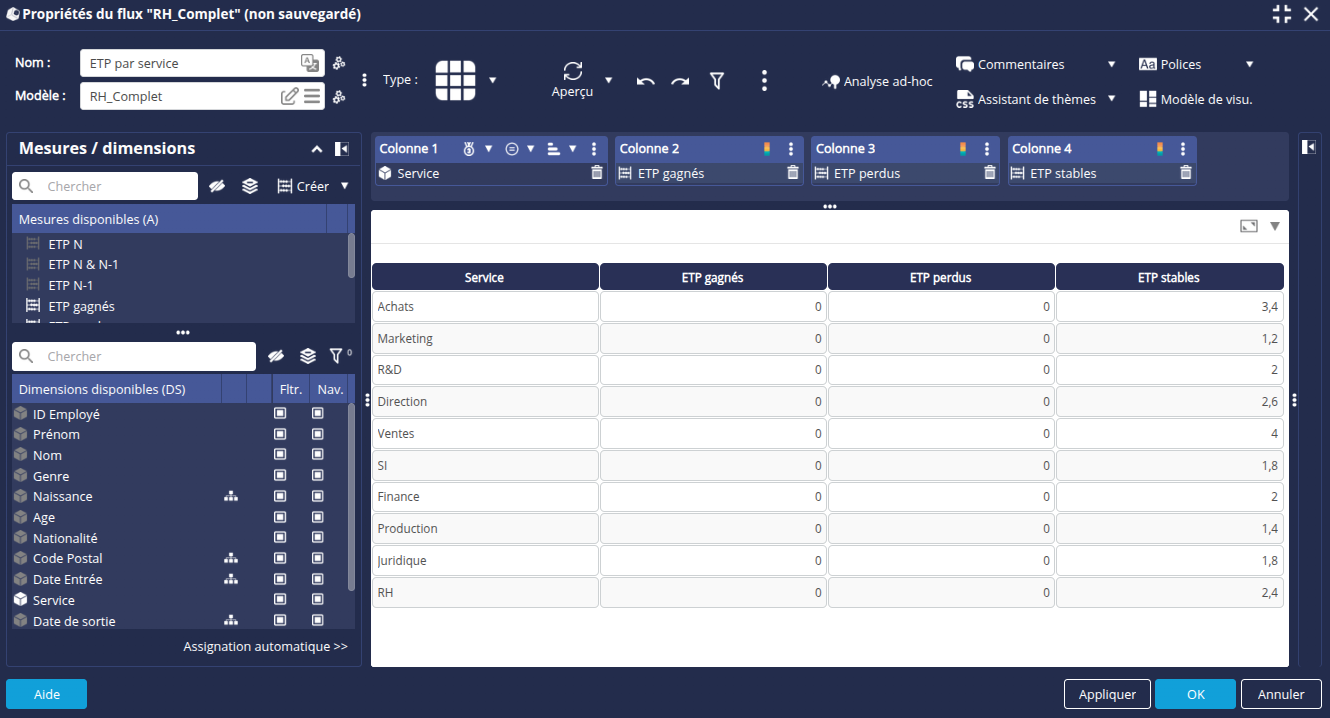
Task: Expand the Commentaires dropdown arrow
Action: pos(1111,64)
